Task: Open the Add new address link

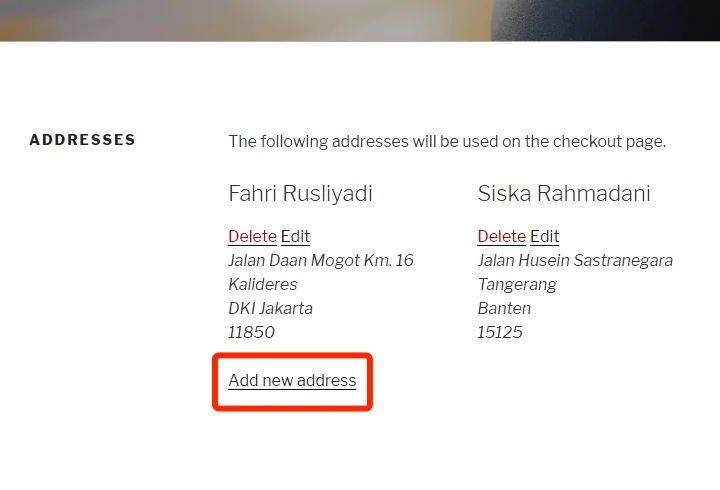Action: 292,380
